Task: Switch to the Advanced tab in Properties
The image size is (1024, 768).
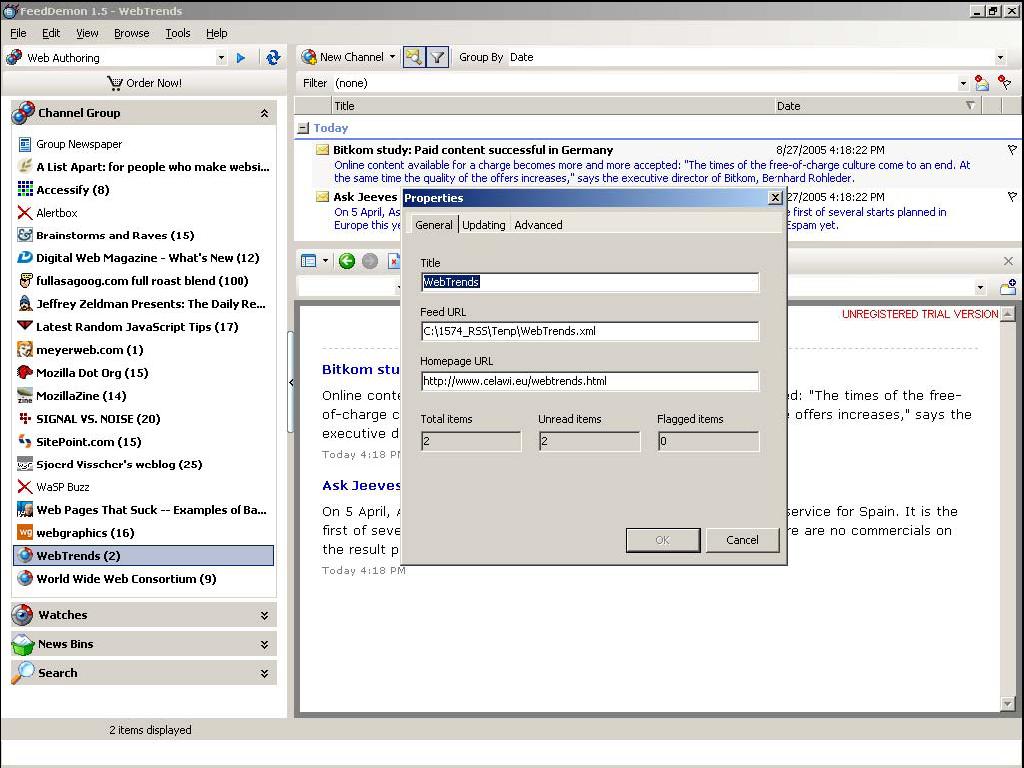Action: 538,225
